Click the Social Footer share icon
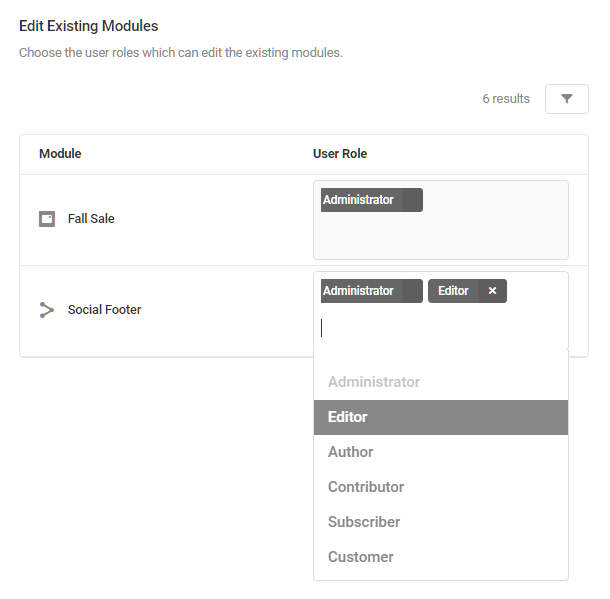This screenshot has width=610, height=599. pyautogui.click(x=47, y=310)
